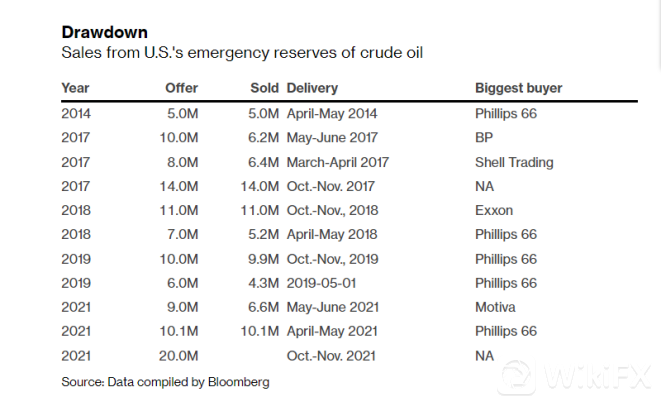662x411 pixels.
Task: Select the "6.6M" sold value
Action: (262, 306)
